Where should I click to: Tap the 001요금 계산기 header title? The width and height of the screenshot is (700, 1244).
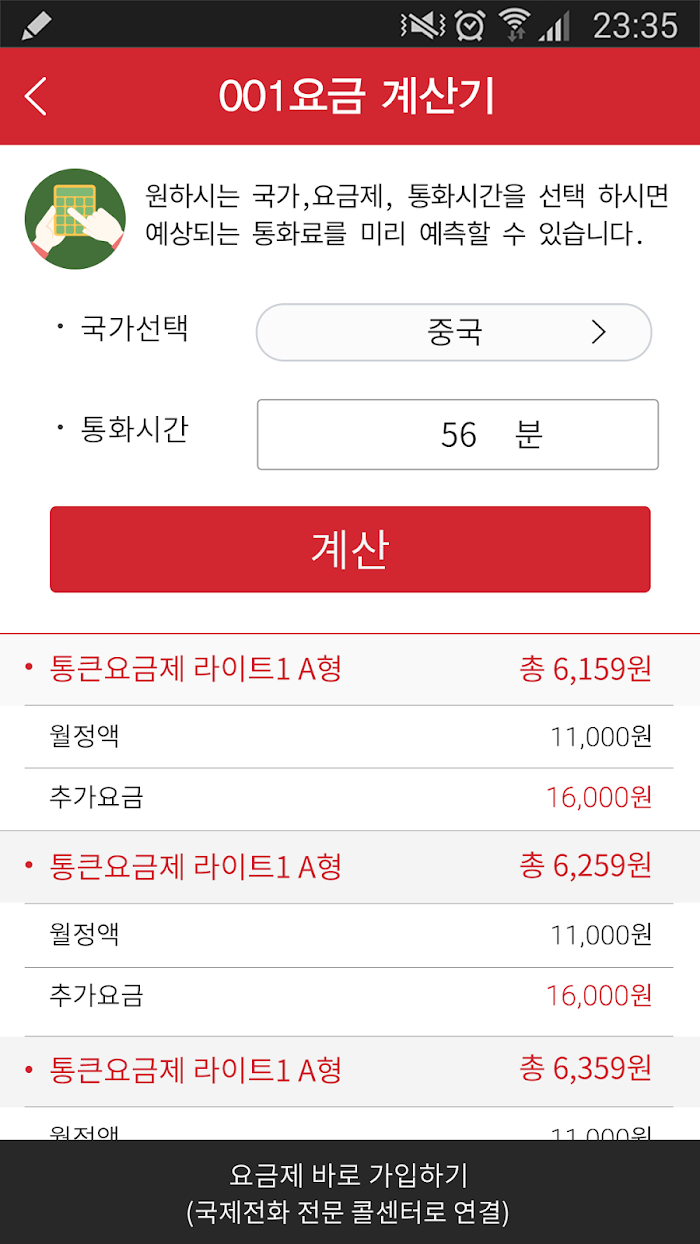(x=356, y=97)
